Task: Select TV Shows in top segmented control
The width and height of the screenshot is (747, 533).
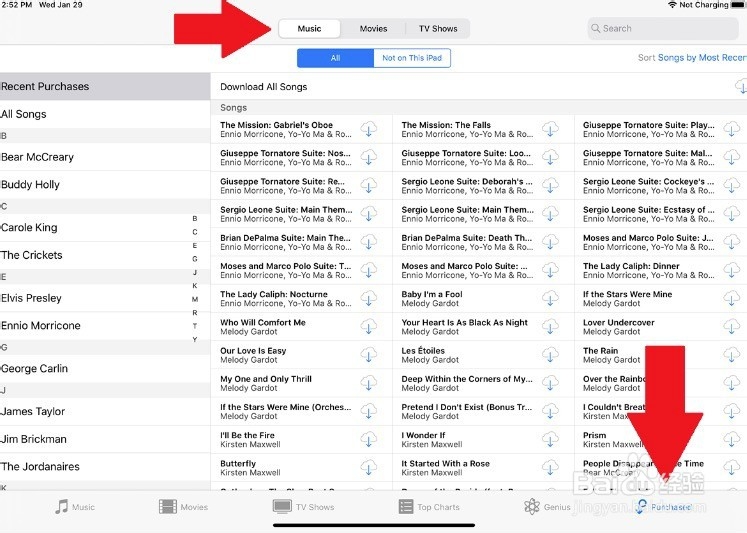Action: tap(438, 29)
